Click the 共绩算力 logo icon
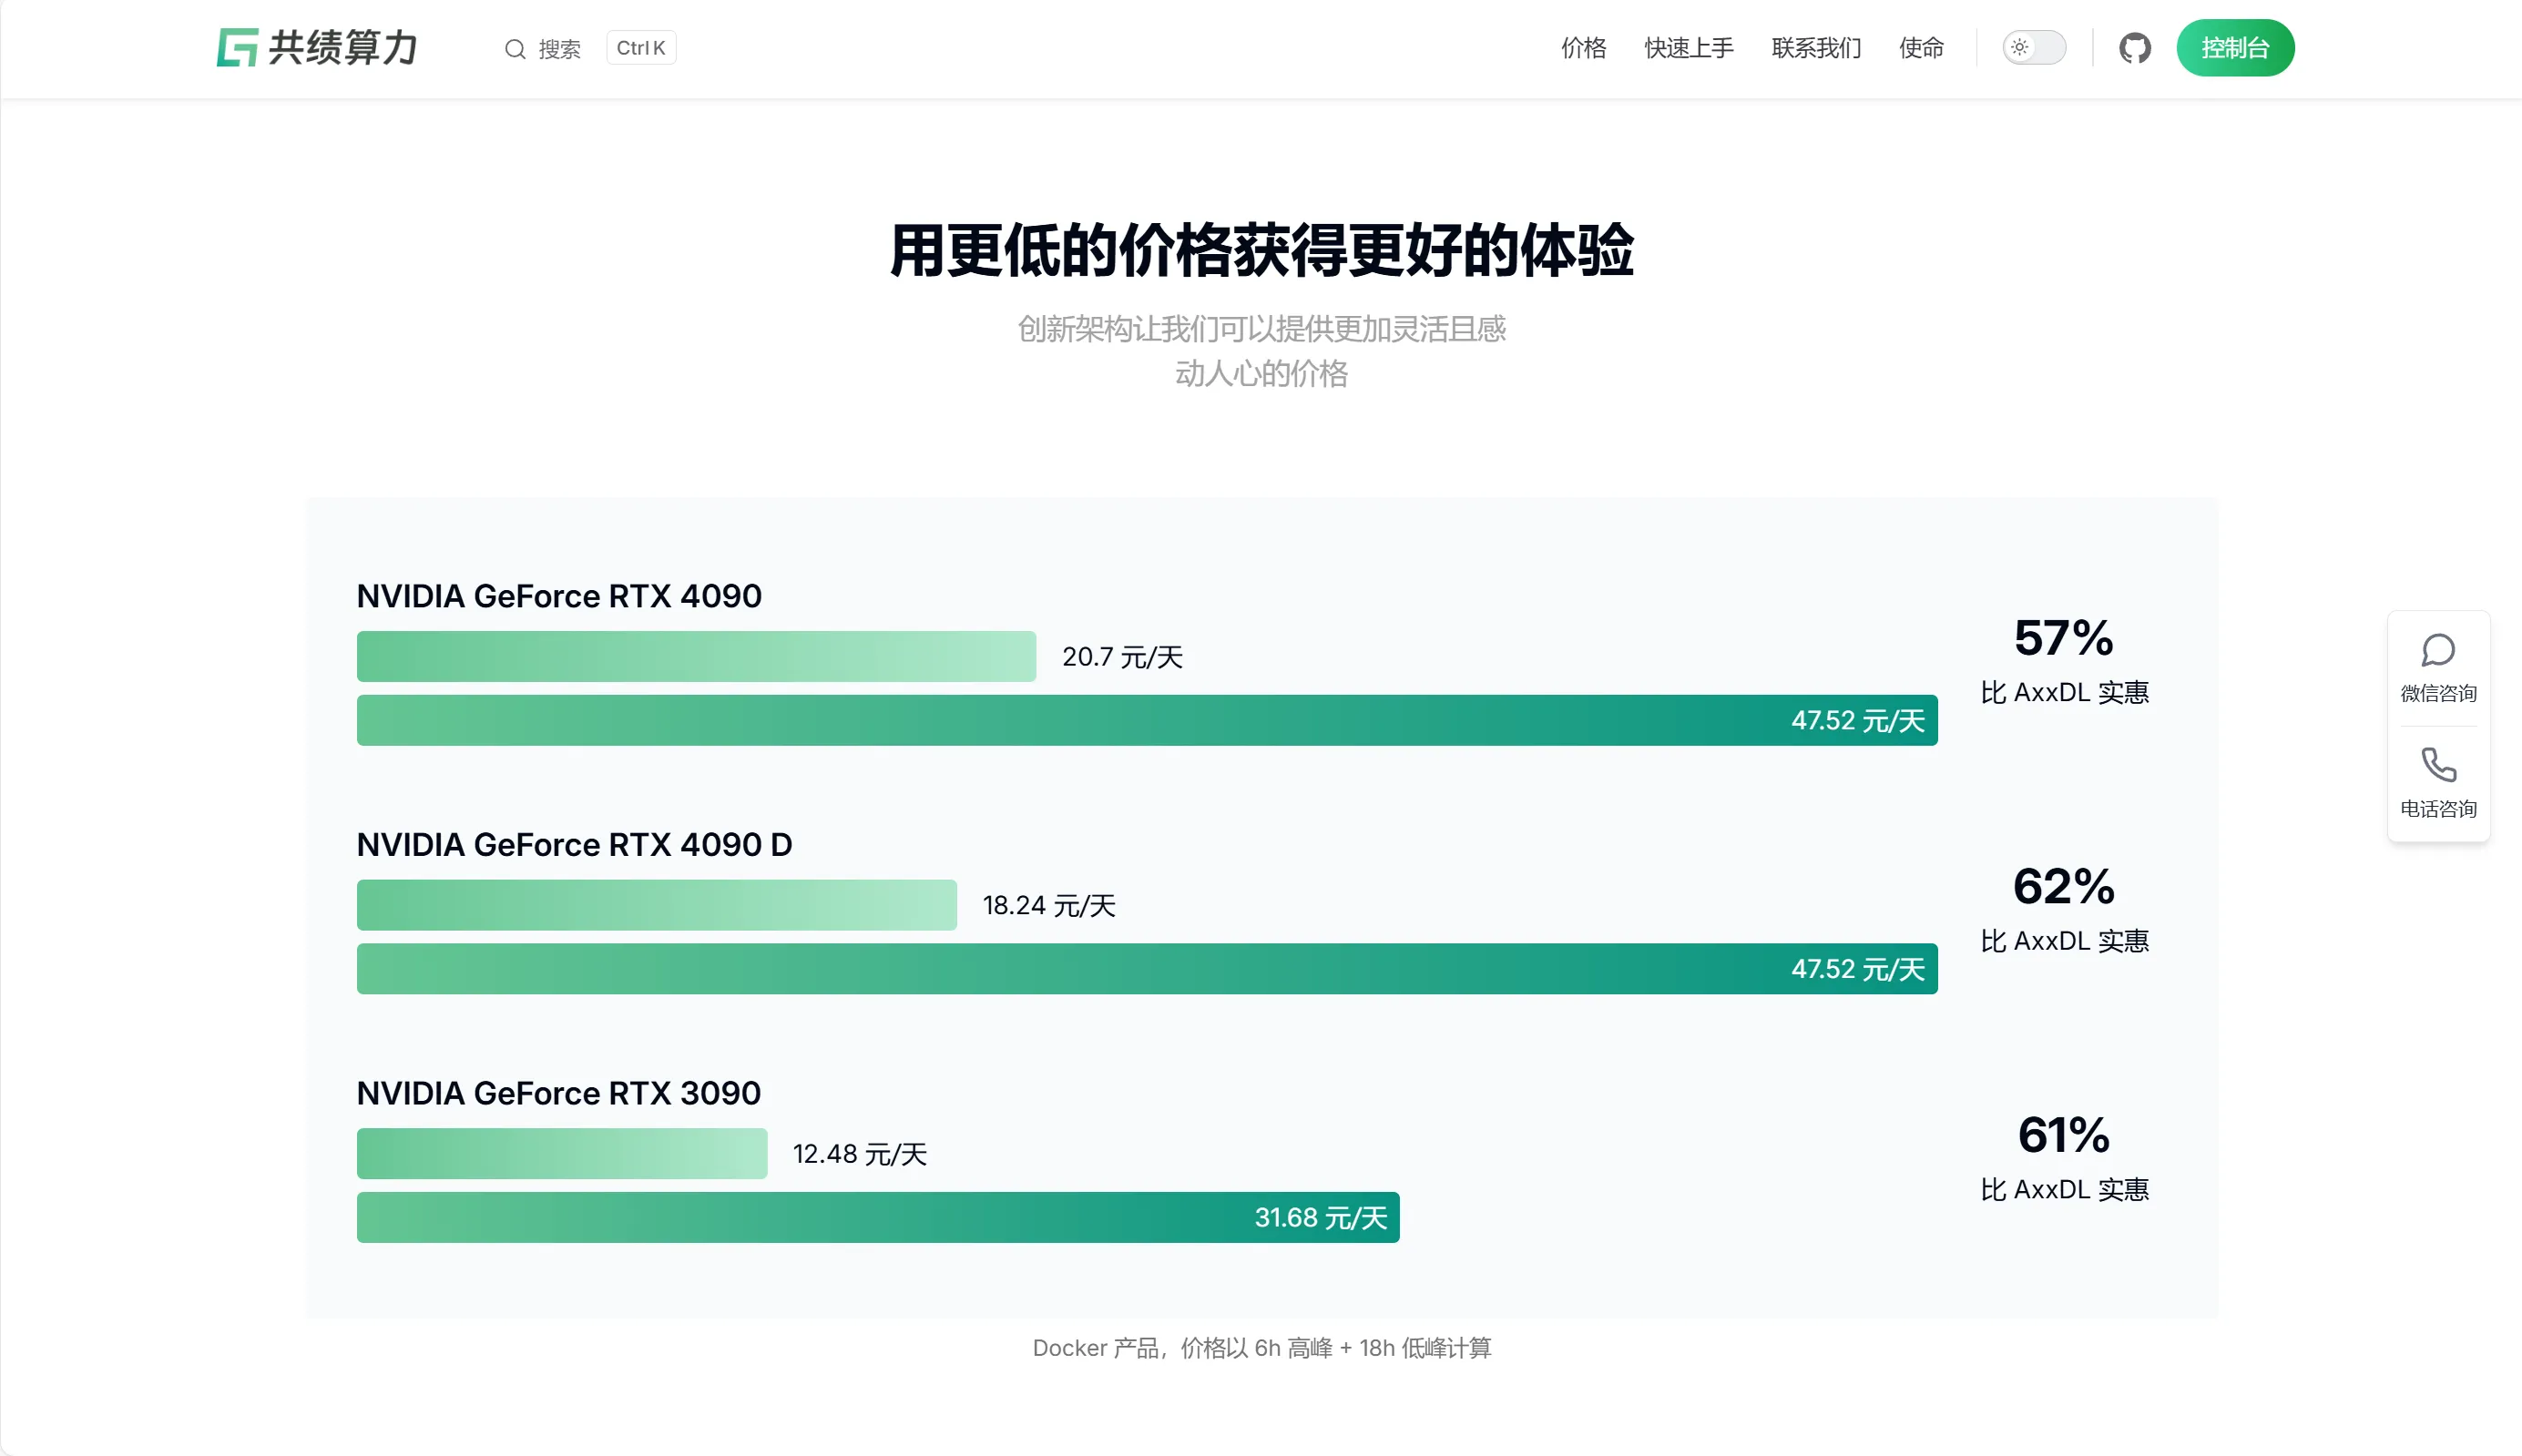Screen dimensions: 2522x1456 [x=237, y=47]
